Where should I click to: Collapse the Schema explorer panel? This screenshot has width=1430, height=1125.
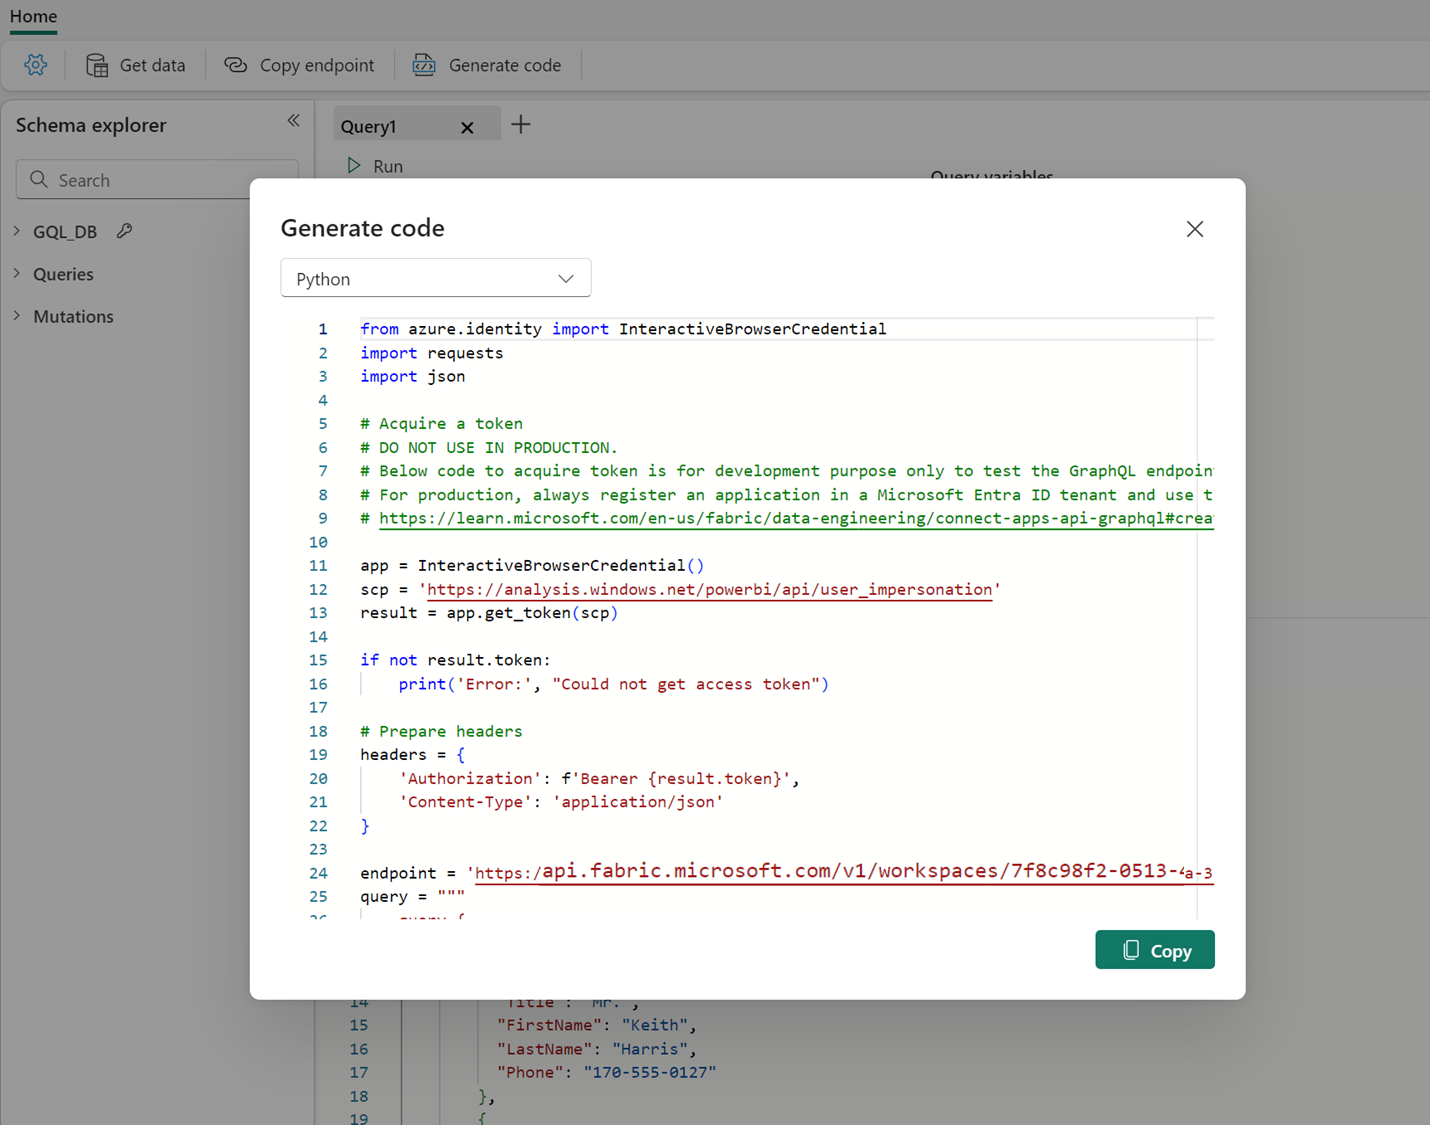293,120
